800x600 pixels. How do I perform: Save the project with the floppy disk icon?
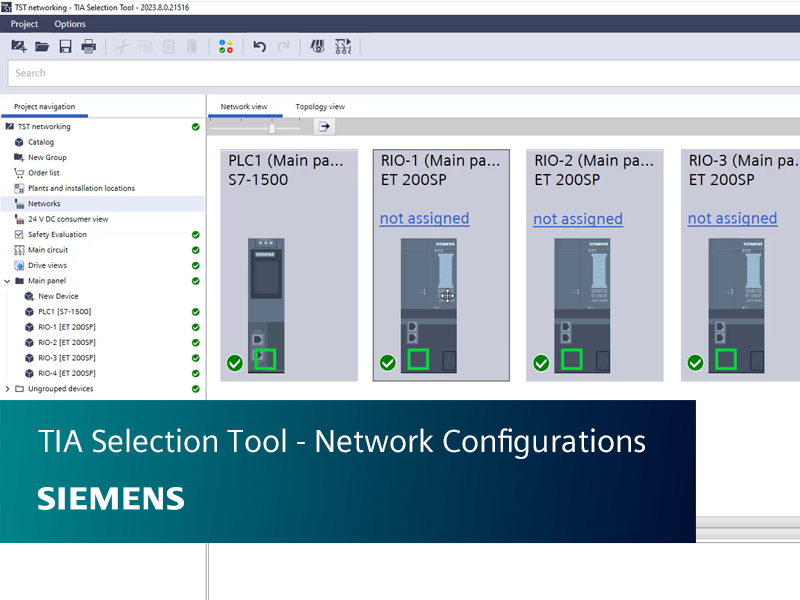(x=65, y=46)
